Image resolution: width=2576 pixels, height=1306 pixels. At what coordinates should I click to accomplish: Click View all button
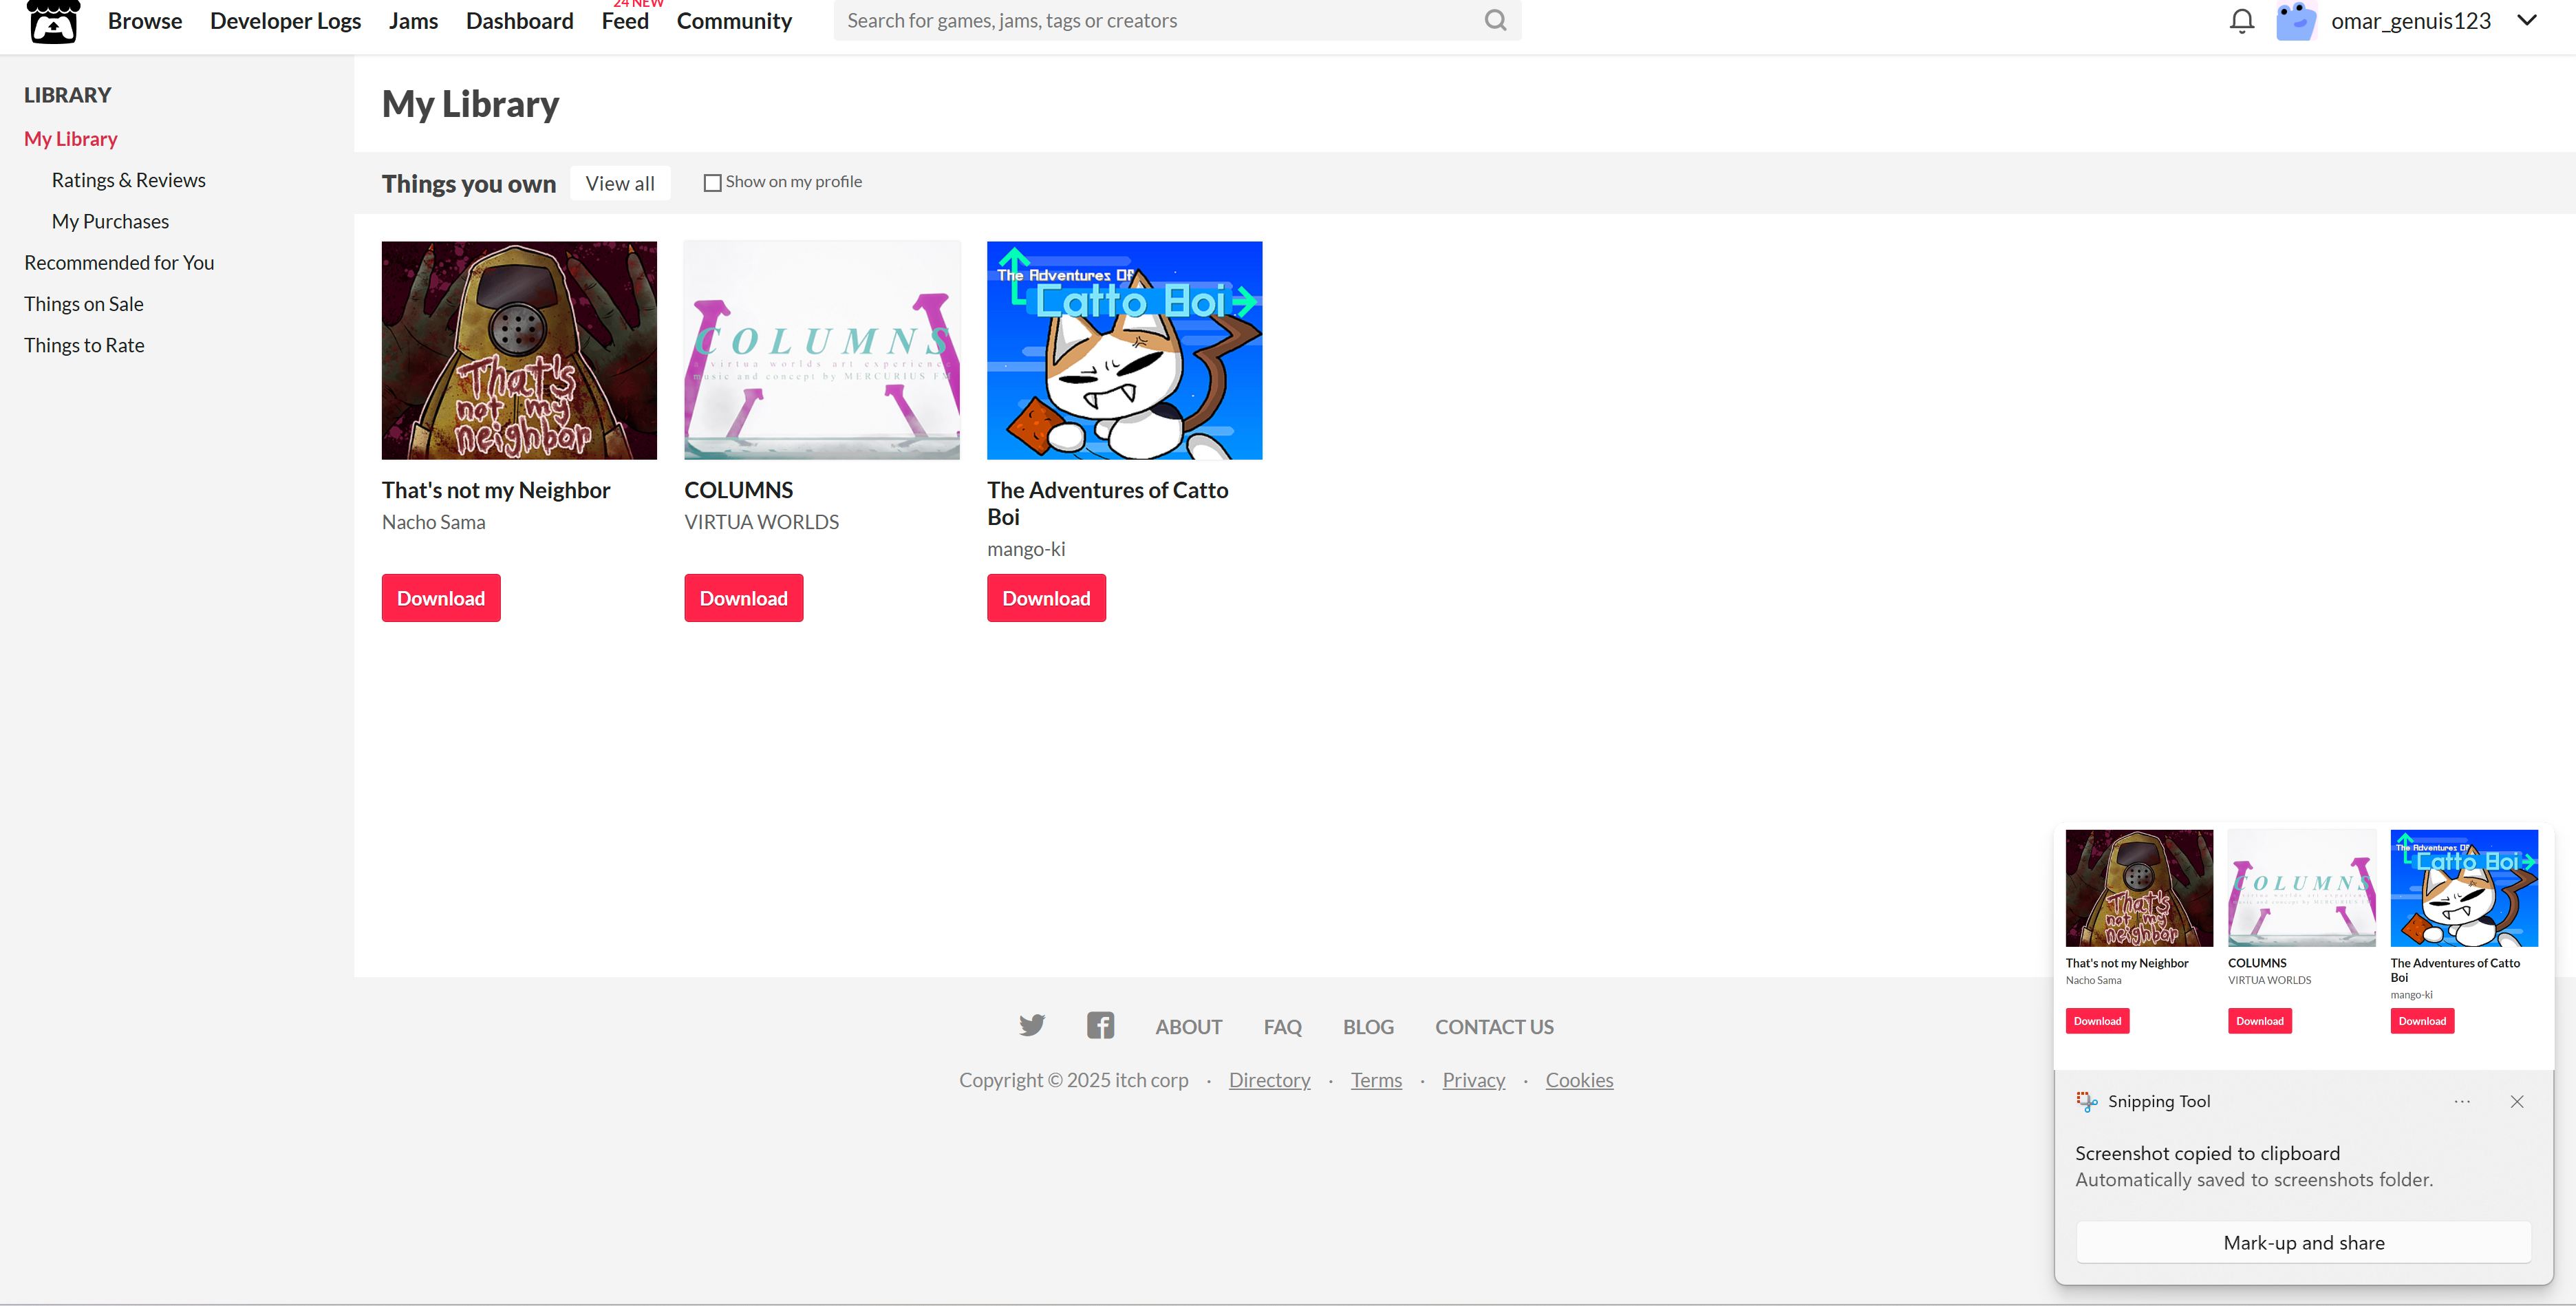[620, 183]
